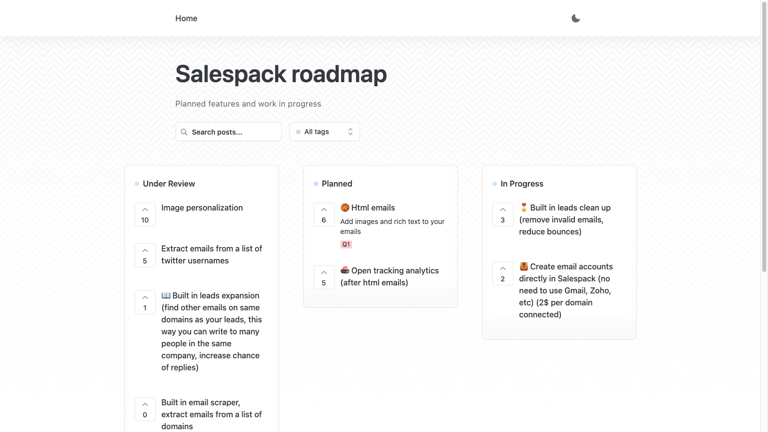Open Create email accounts in Salespack post
Image resolution: width=768 pixels, height=432 pixels.
[x=566, y=290]
